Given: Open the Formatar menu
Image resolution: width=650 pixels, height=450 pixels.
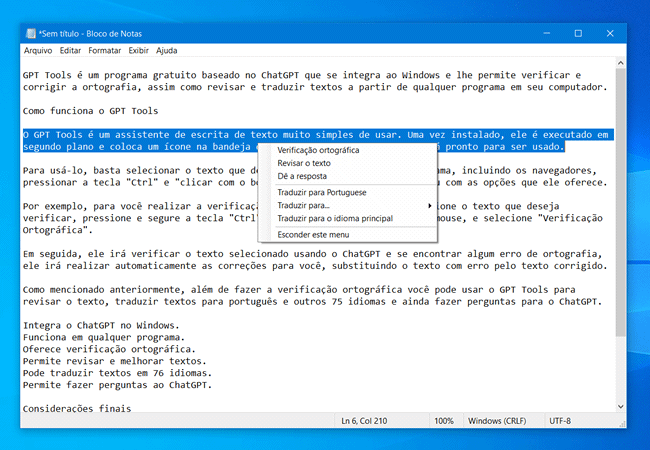Looking at the screenshot, I should (x=104, y=51).
